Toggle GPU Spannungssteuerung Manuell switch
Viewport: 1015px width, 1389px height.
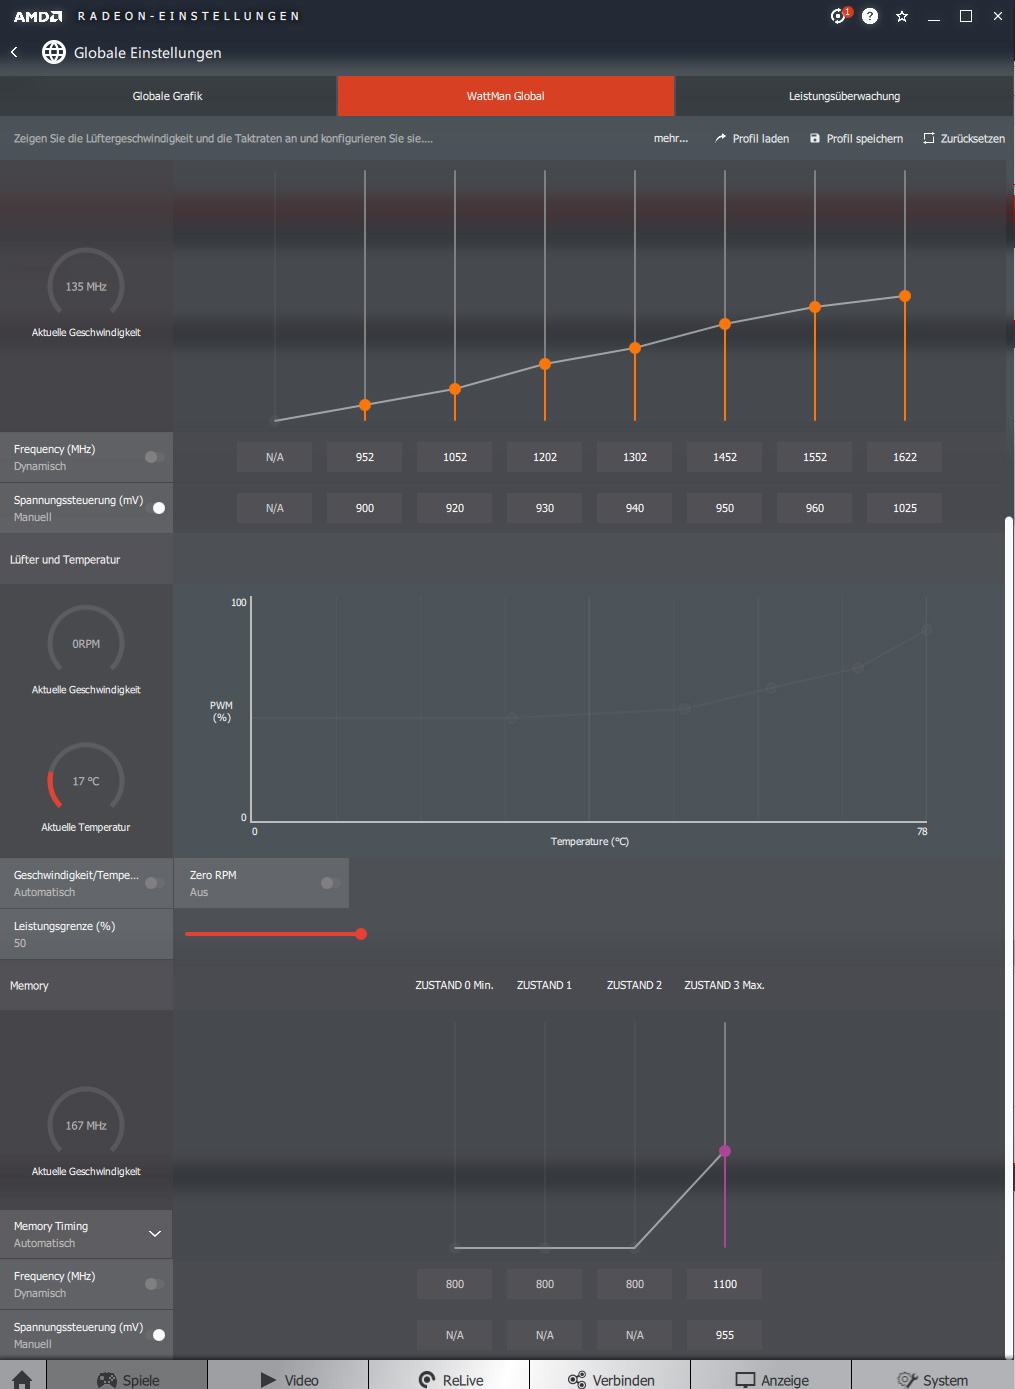pos(155,508)
